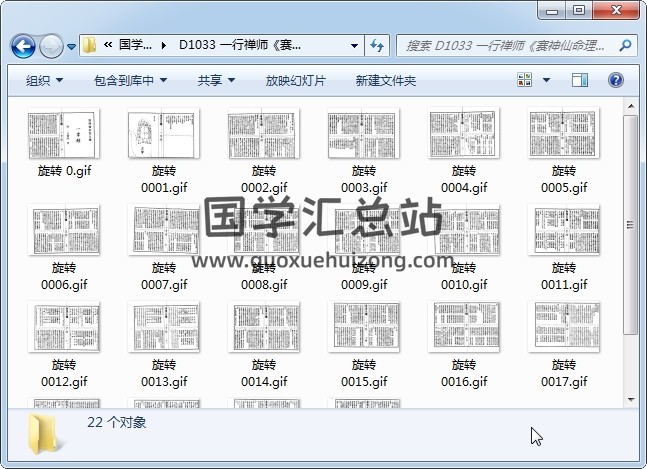This screenshot has height=469, width=647.
Task: Click the 0005.gif file name
Action: tap(564, 188)
